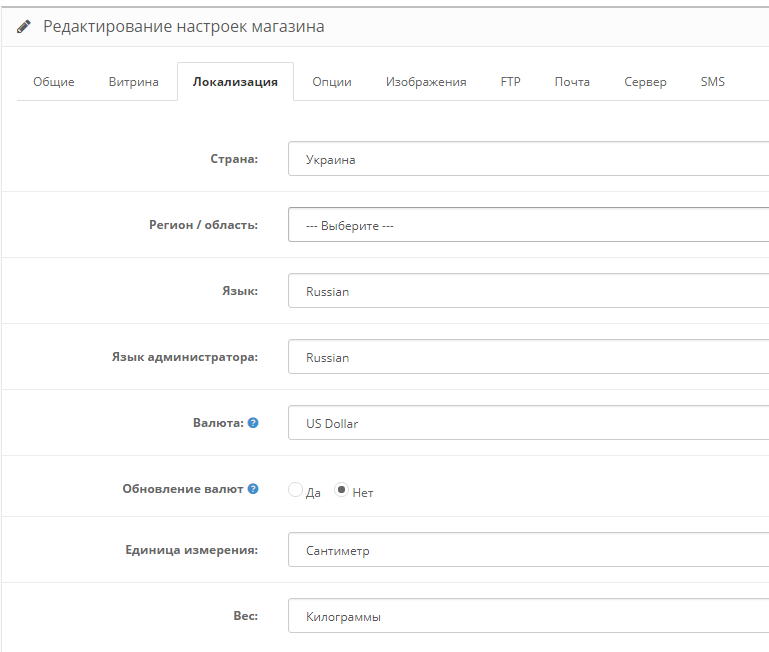Open the FTP tab
769x652 pixels.
click(x=511, y=82)
